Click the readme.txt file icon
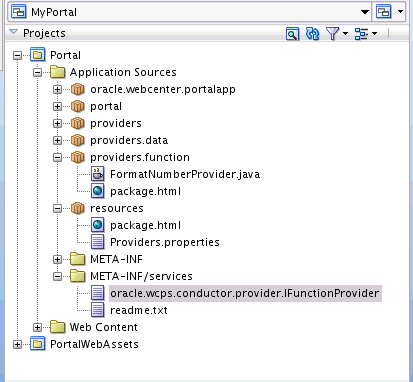Viewport: 413px width, 382px height. [97, 310]
